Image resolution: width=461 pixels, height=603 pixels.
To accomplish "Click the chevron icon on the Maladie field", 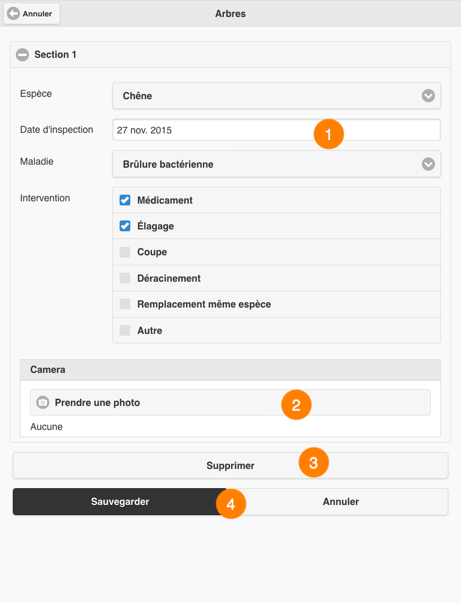I will click(428, 164).
